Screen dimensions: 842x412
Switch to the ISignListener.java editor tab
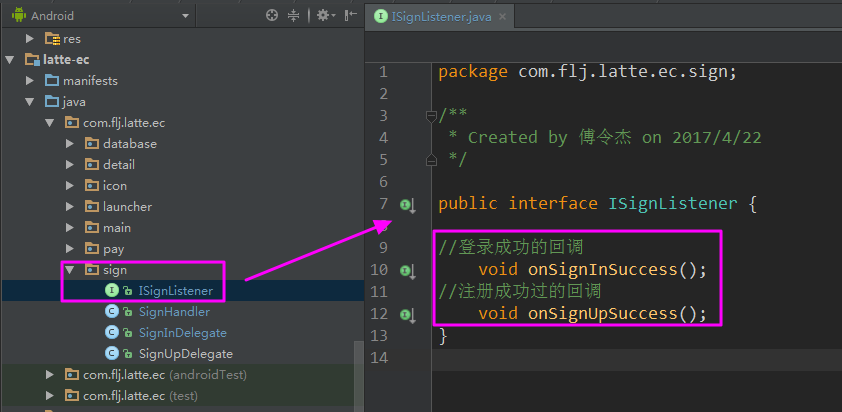(x=440, y=17)
